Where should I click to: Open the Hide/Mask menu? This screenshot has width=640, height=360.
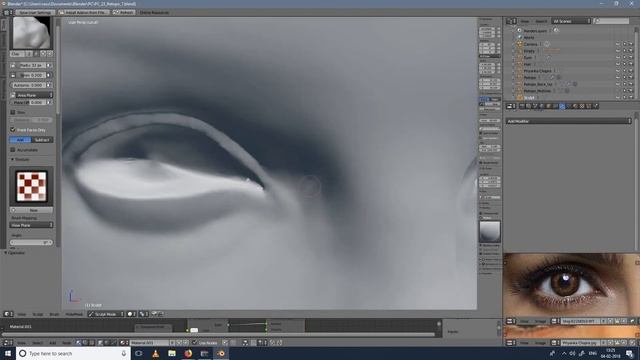pyautogui.click(x=74, y=314)
